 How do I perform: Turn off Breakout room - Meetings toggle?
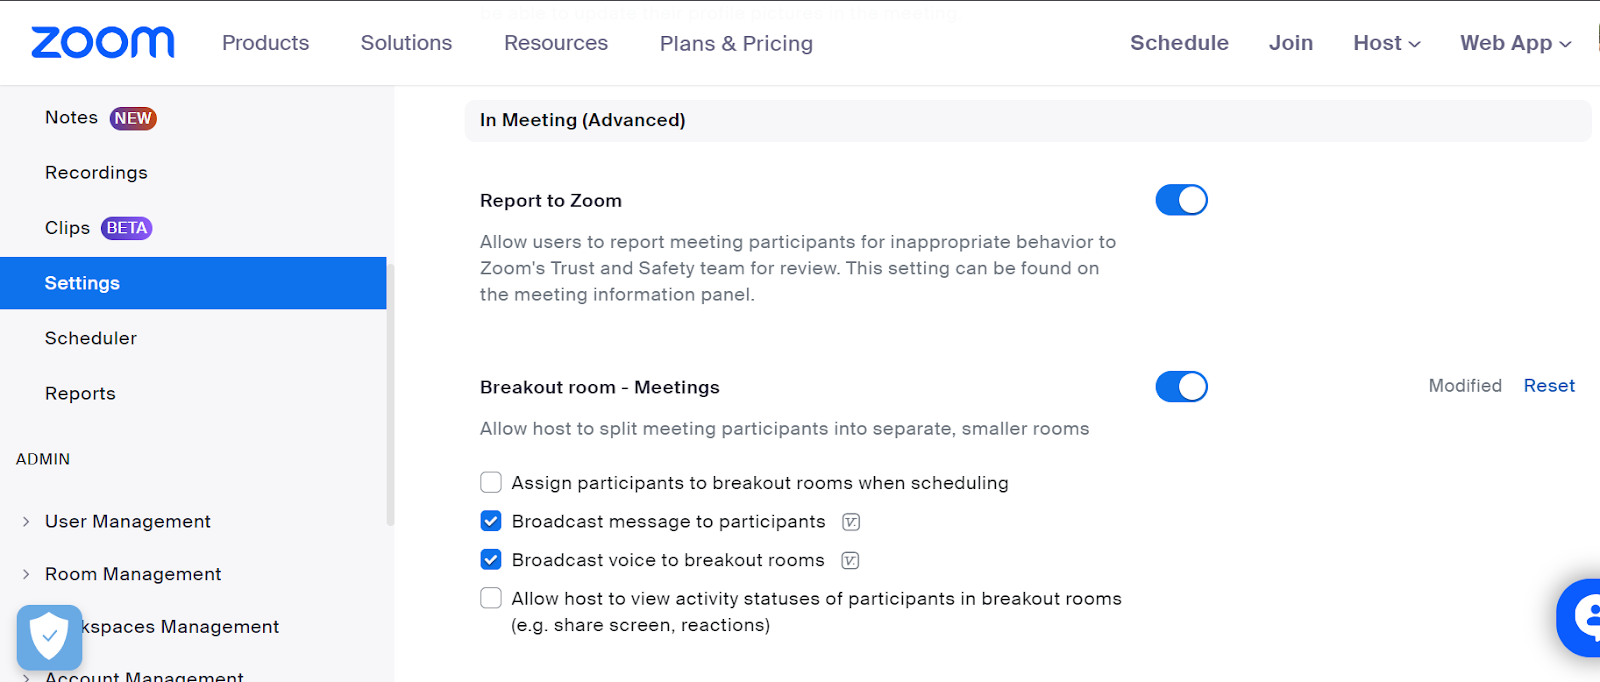pyautogui.click(x=1181, y=387)
